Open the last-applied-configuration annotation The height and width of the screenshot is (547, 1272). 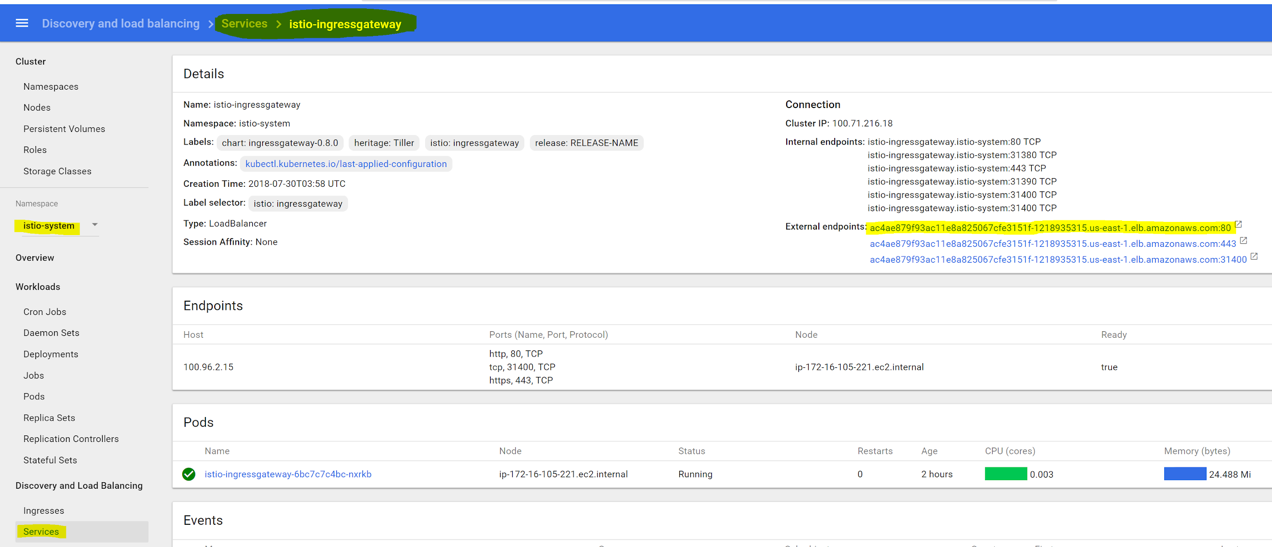pos(346,164)
